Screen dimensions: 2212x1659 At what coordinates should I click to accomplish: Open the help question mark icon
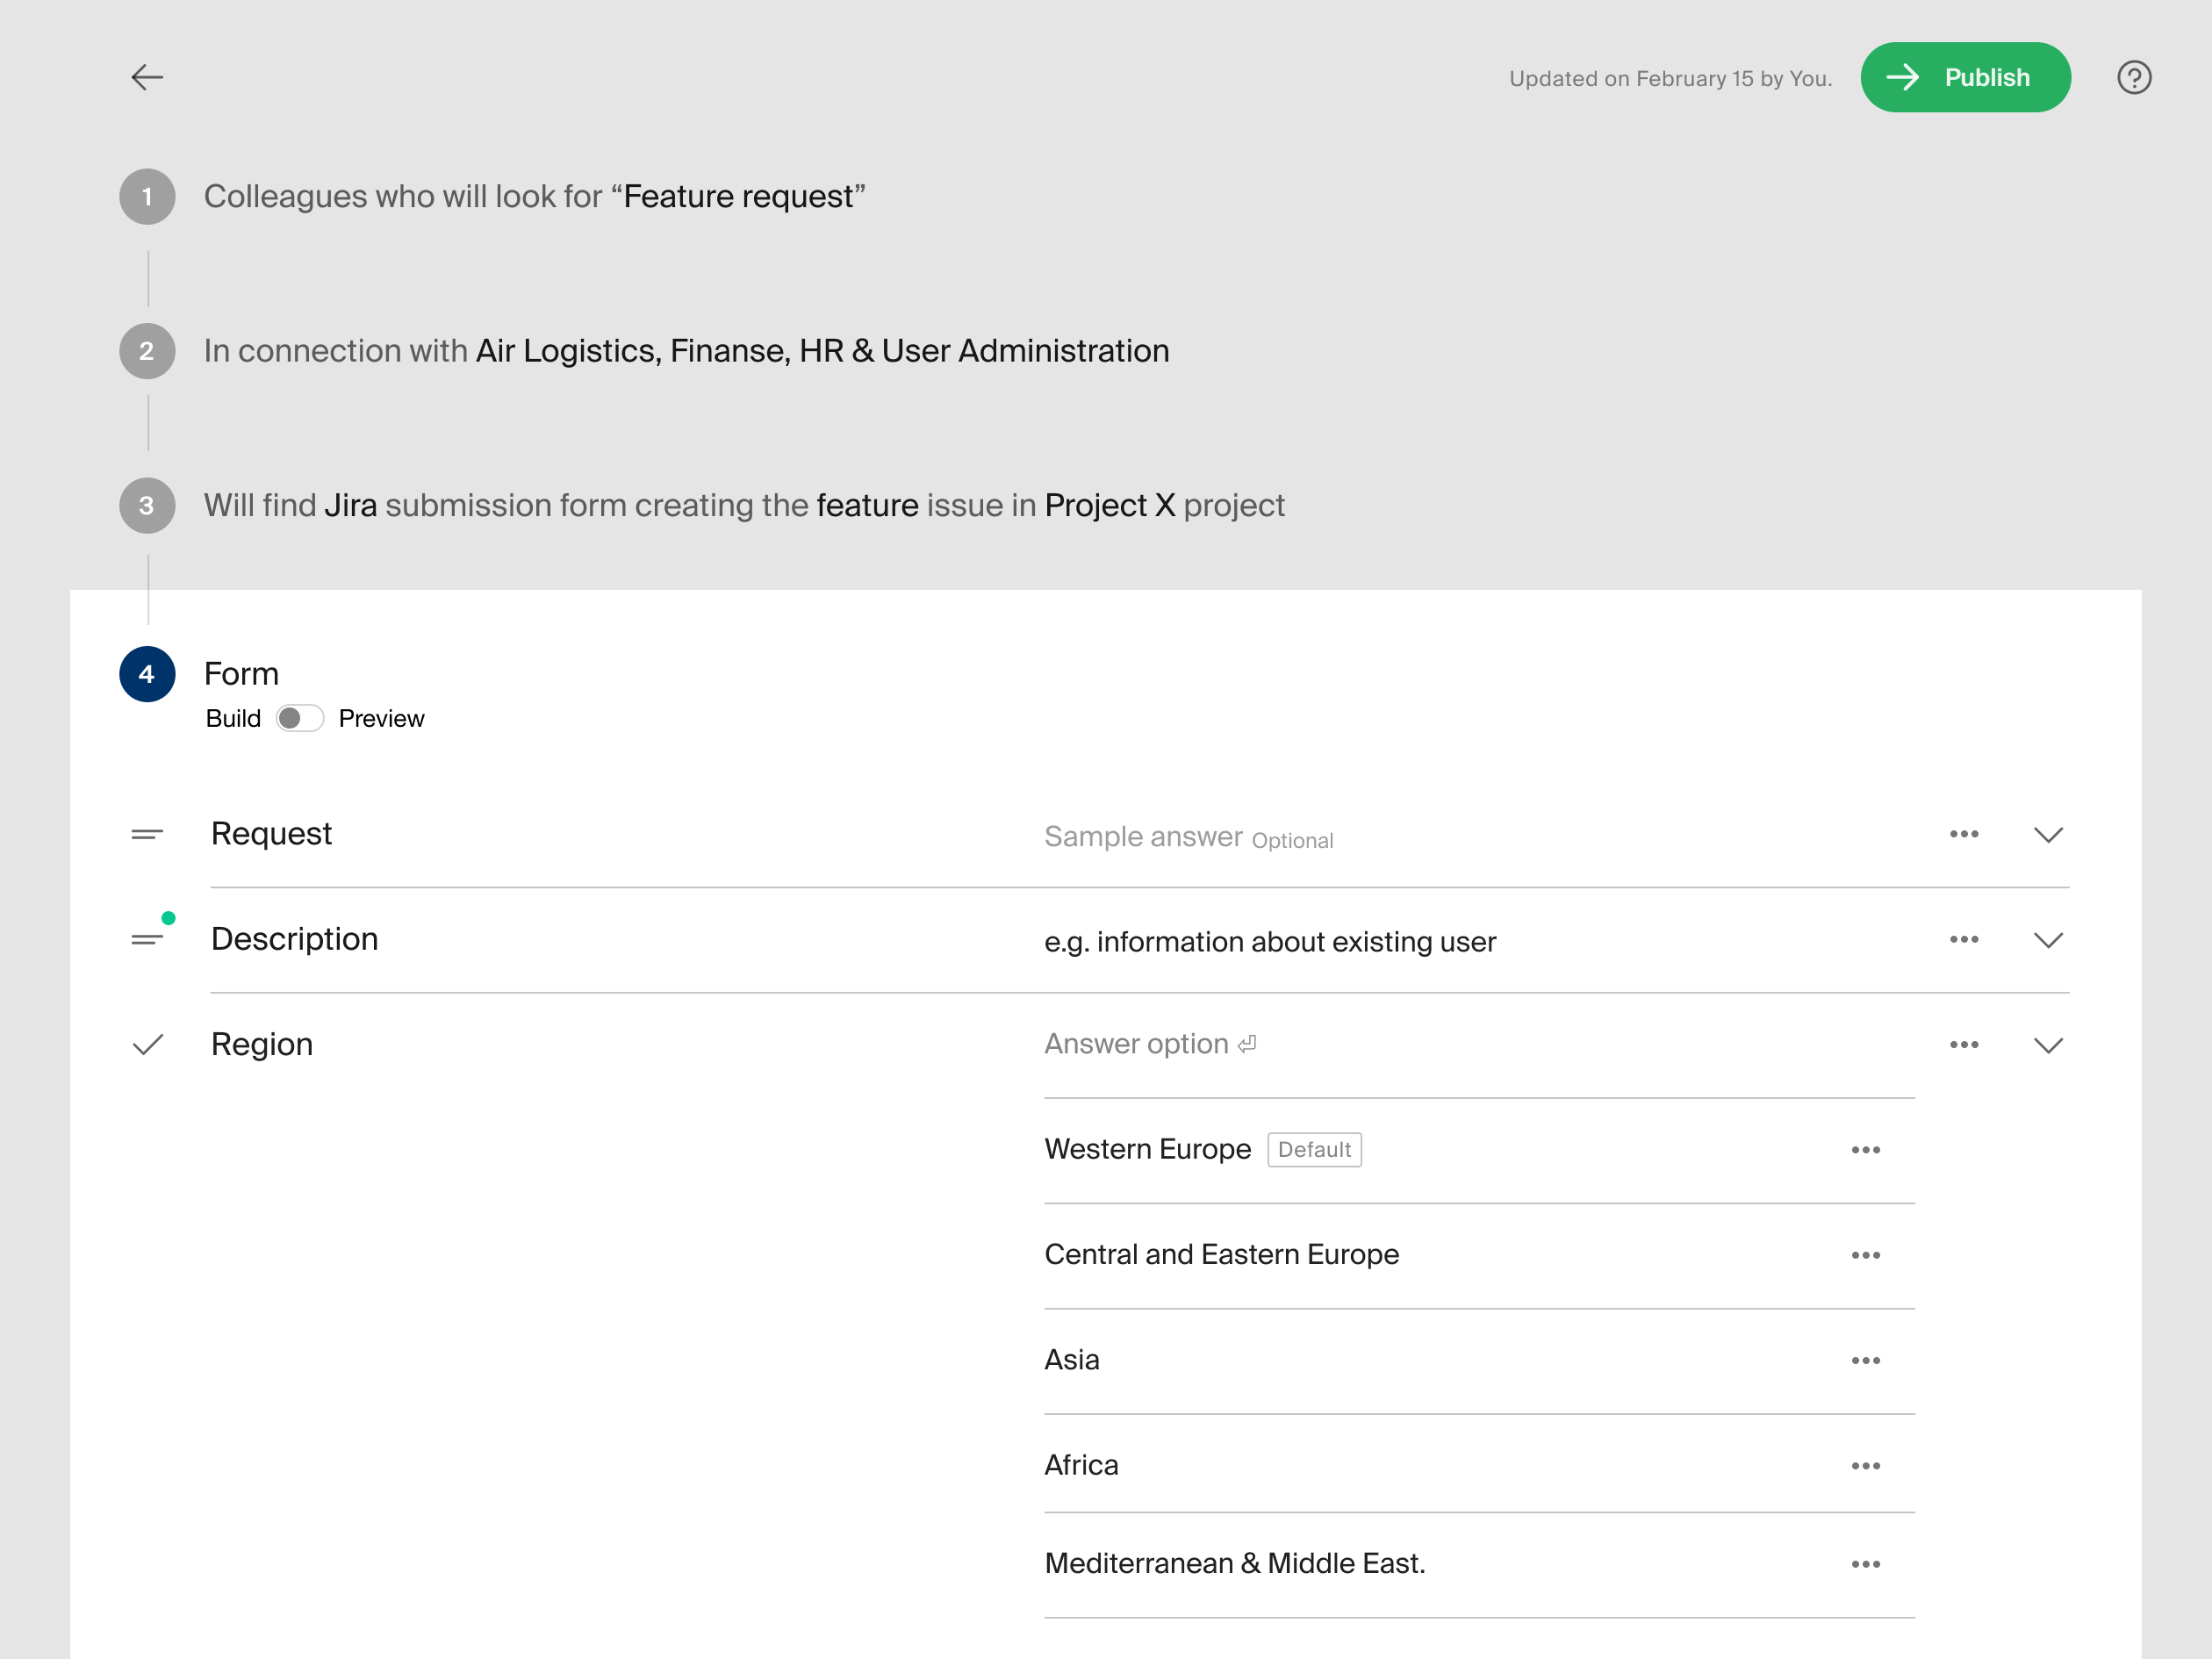[x=2133, y=77]
